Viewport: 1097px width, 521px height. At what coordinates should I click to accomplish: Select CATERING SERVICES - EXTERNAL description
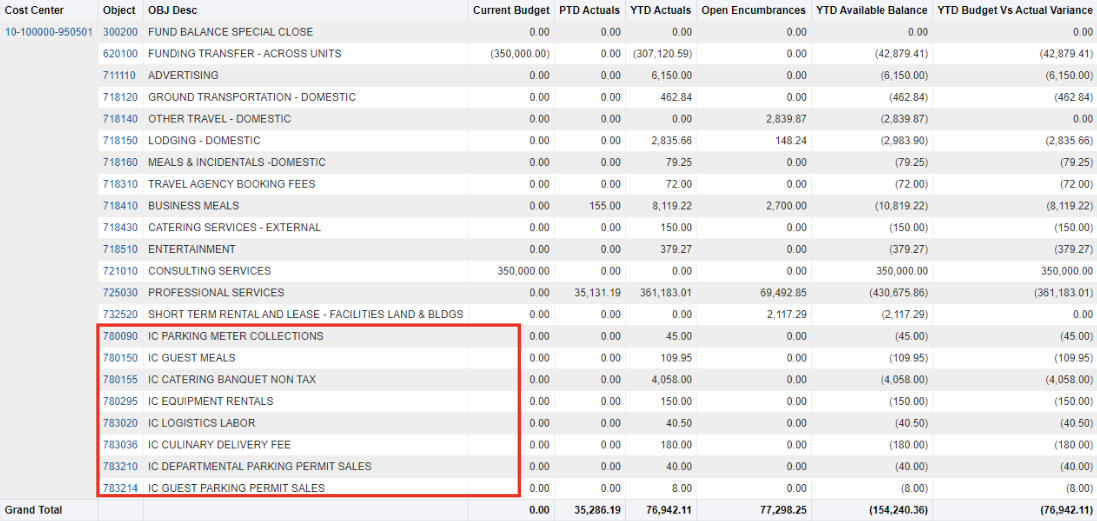click(x=234, y=227)
